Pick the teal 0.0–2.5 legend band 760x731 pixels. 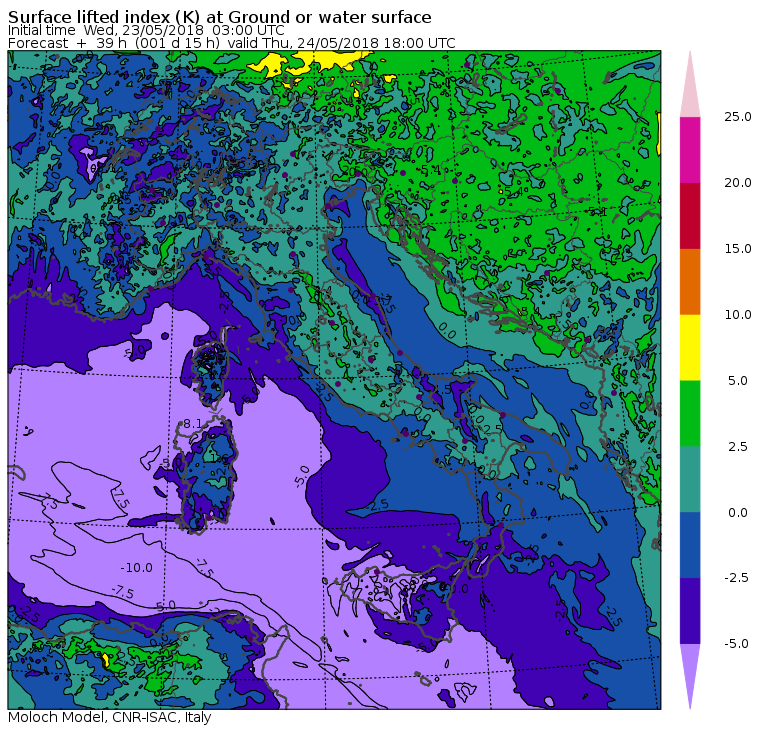tap(690, 479)
